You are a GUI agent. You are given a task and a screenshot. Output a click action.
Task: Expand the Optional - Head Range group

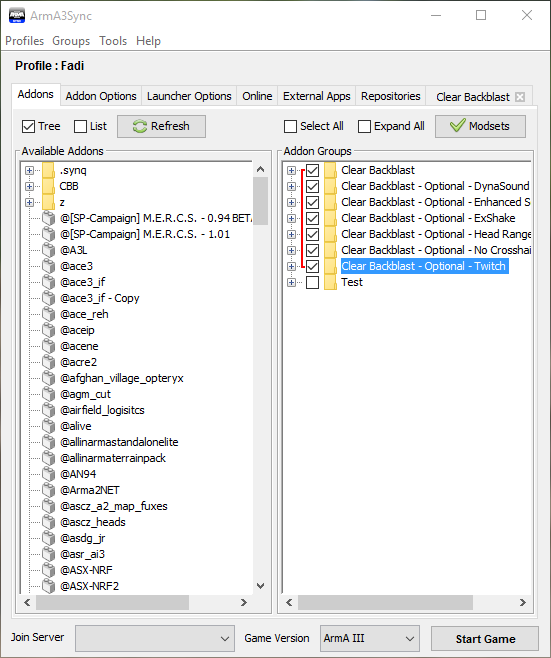[291, 234]
